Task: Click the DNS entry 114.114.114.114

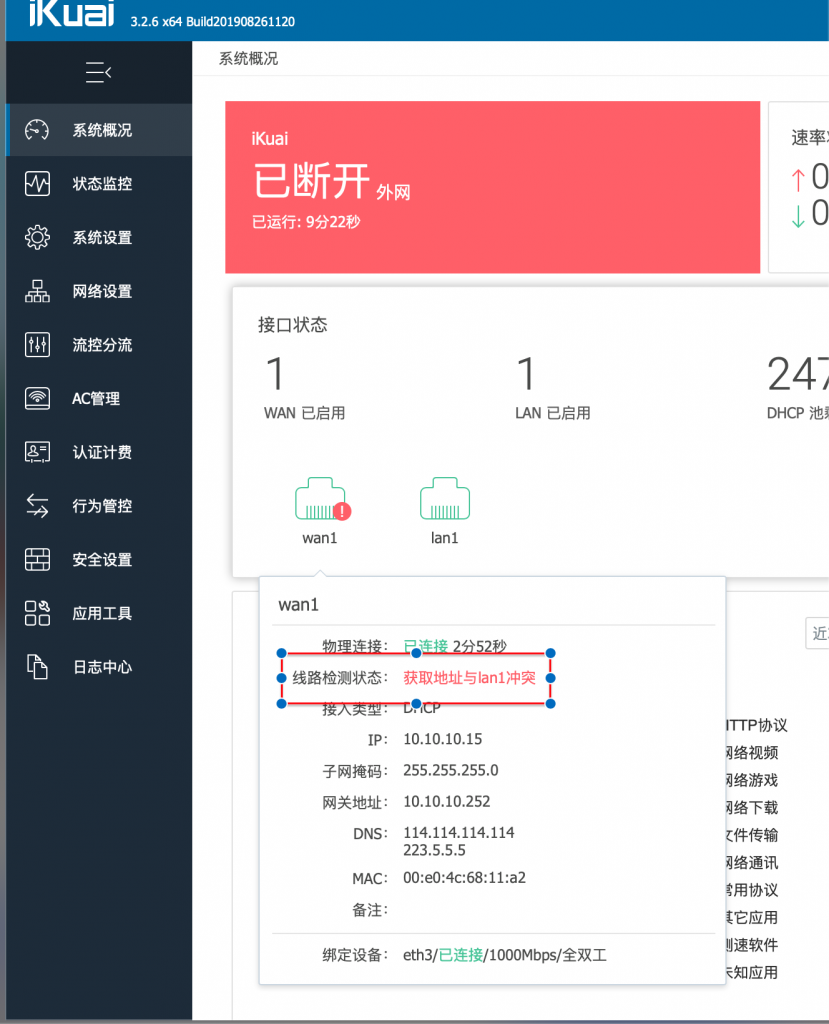Action: [x=459, y=833]
